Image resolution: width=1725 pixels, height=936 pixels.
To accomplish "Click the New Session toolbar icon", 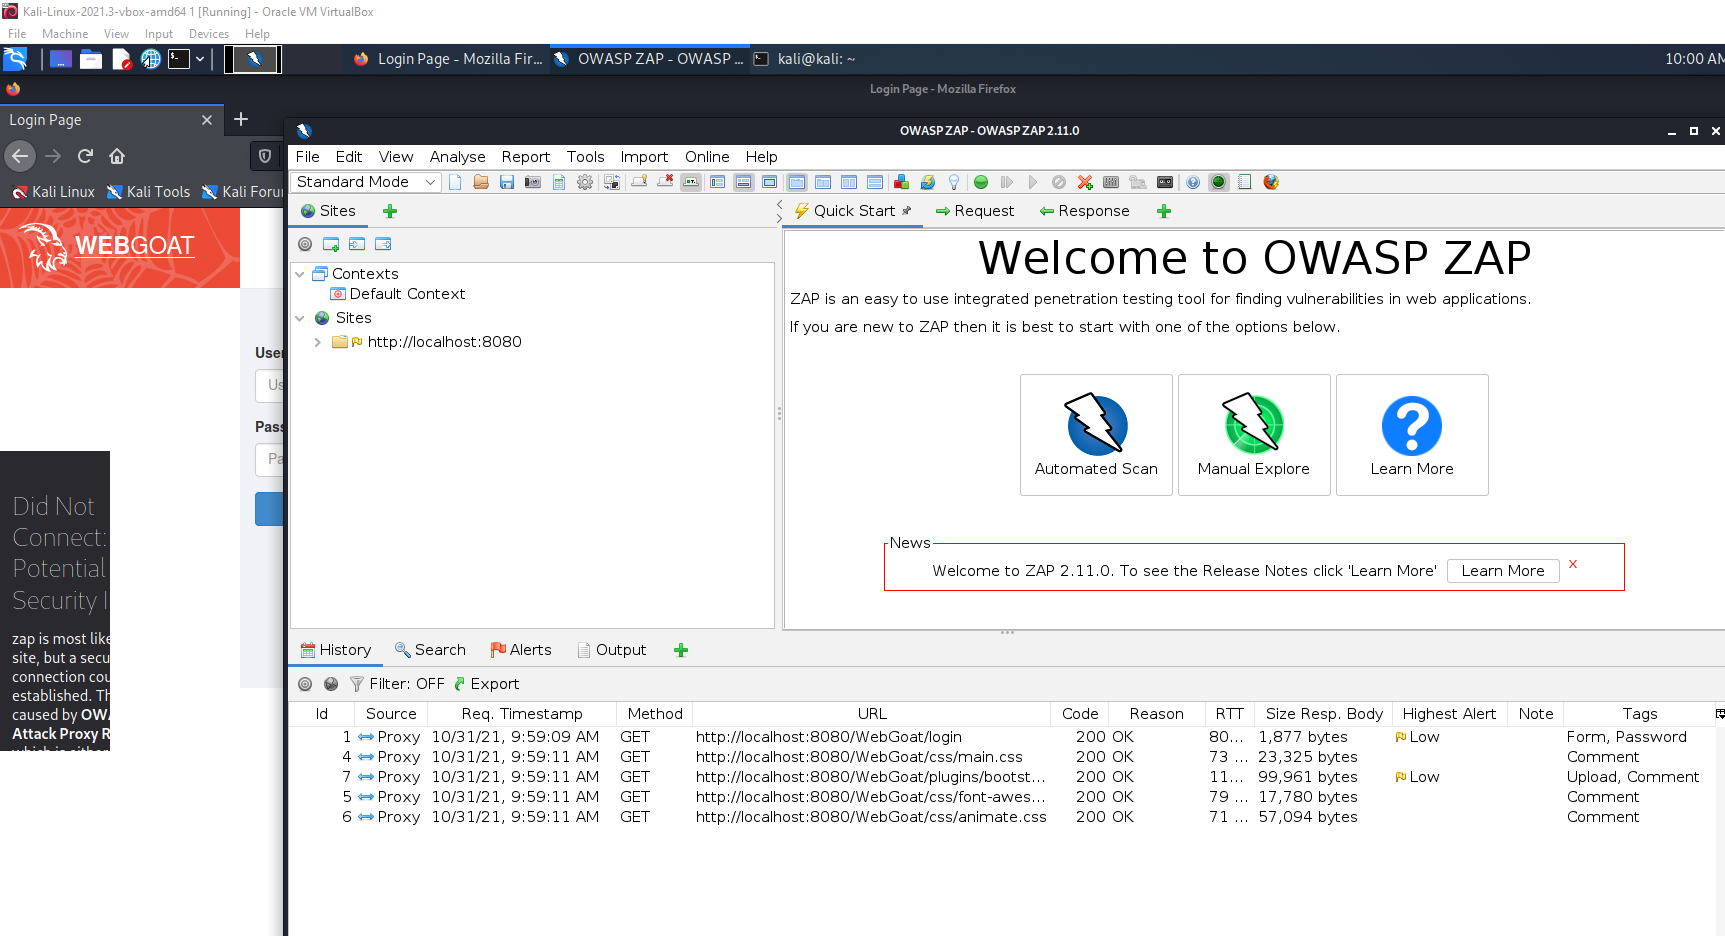I will pos(455,182).
